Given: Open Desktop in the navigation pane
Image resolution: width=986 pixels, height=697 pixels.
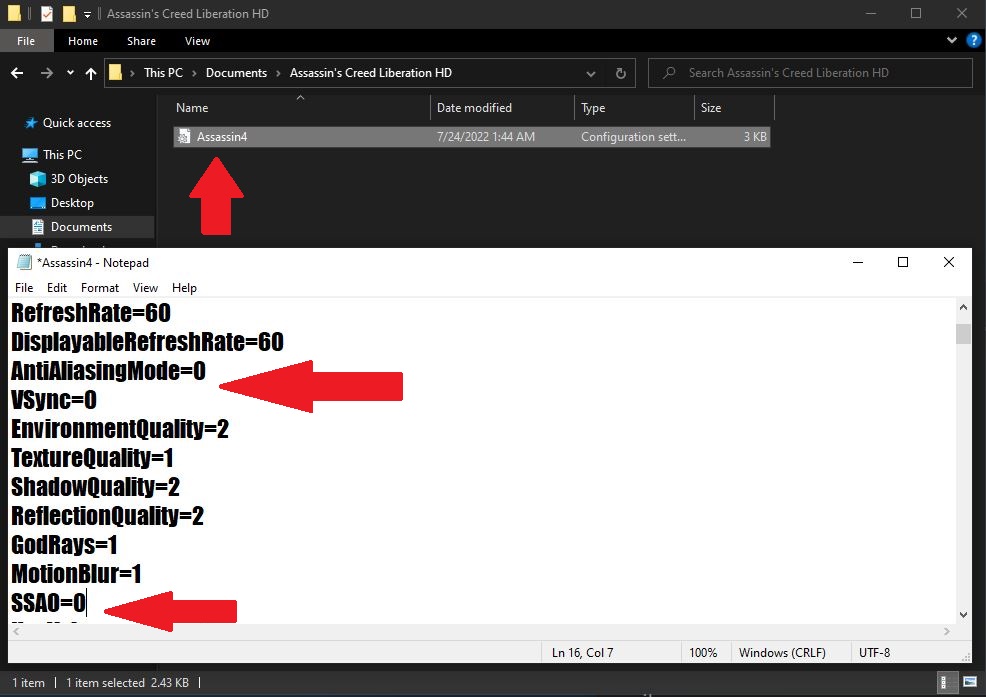Looking at the screenshot, I should coord(72,203).
